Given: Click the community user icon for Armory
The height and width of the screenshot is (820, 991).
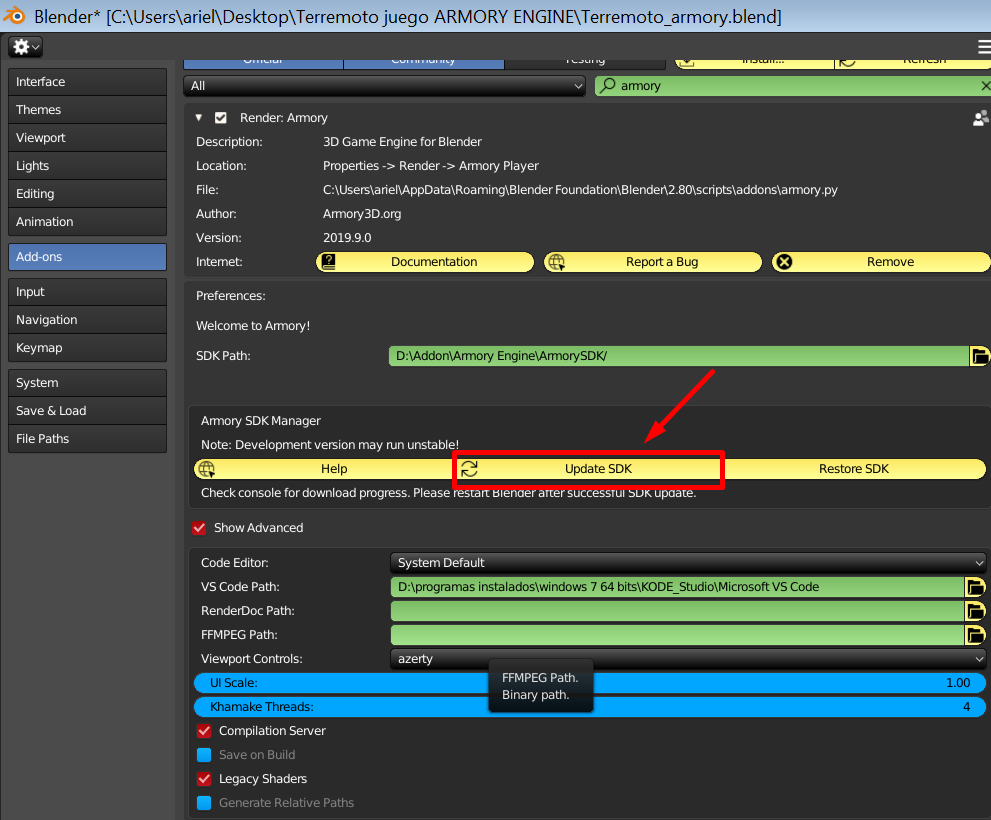Looking at the screenshot, I should click(x=980, y=118).
